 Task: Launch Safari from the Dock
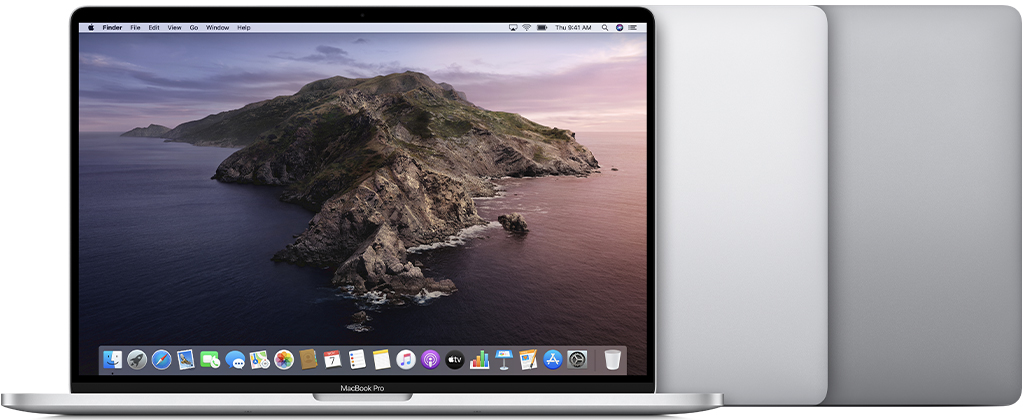pos(161,359)
